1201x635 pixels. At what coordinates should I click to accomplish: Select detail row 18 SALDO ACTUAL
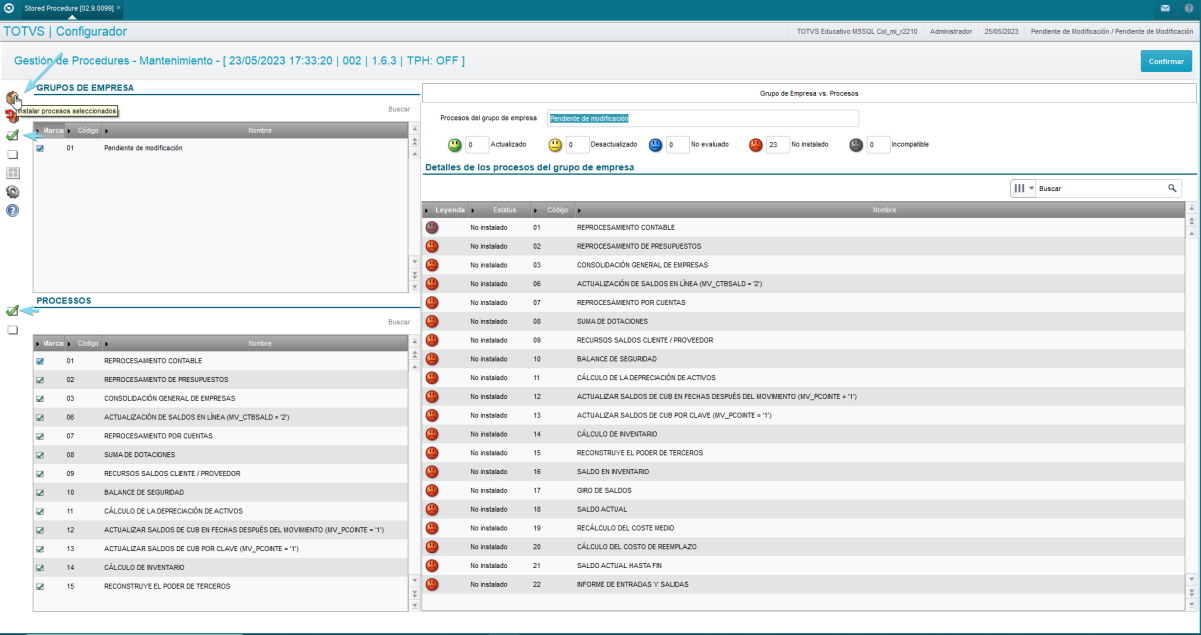[x=803, y=509]
